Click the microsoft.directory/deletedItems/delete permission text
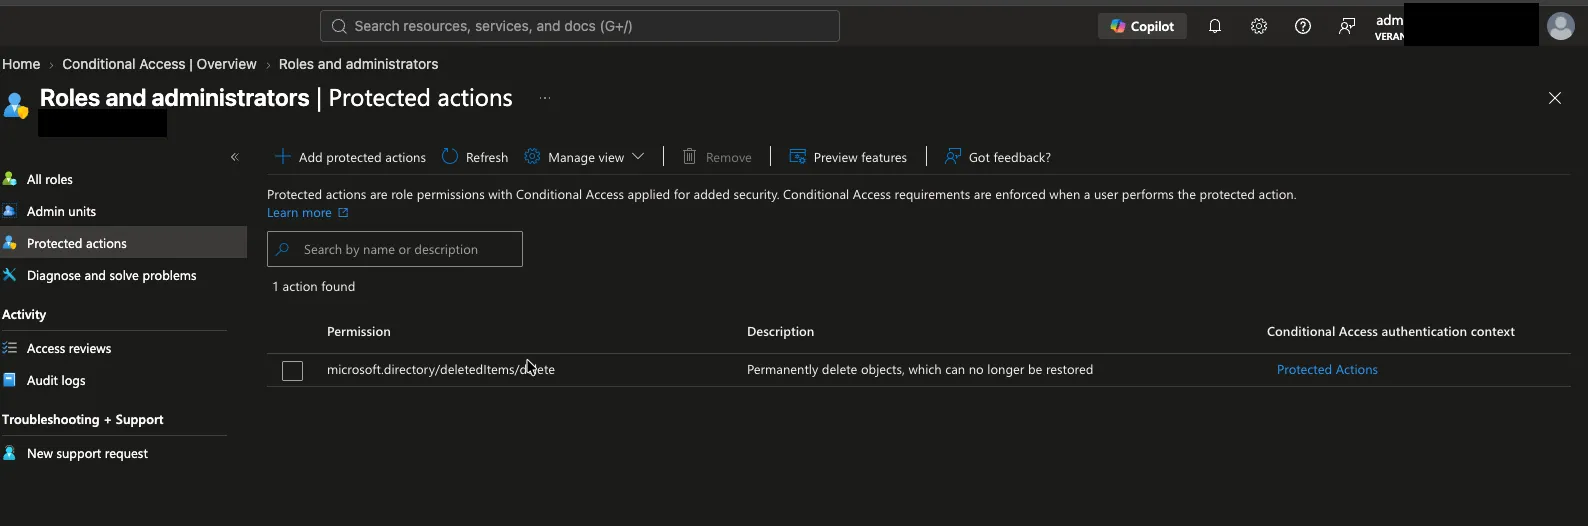This screenshot has height=526, width=1588. point(441,370)
